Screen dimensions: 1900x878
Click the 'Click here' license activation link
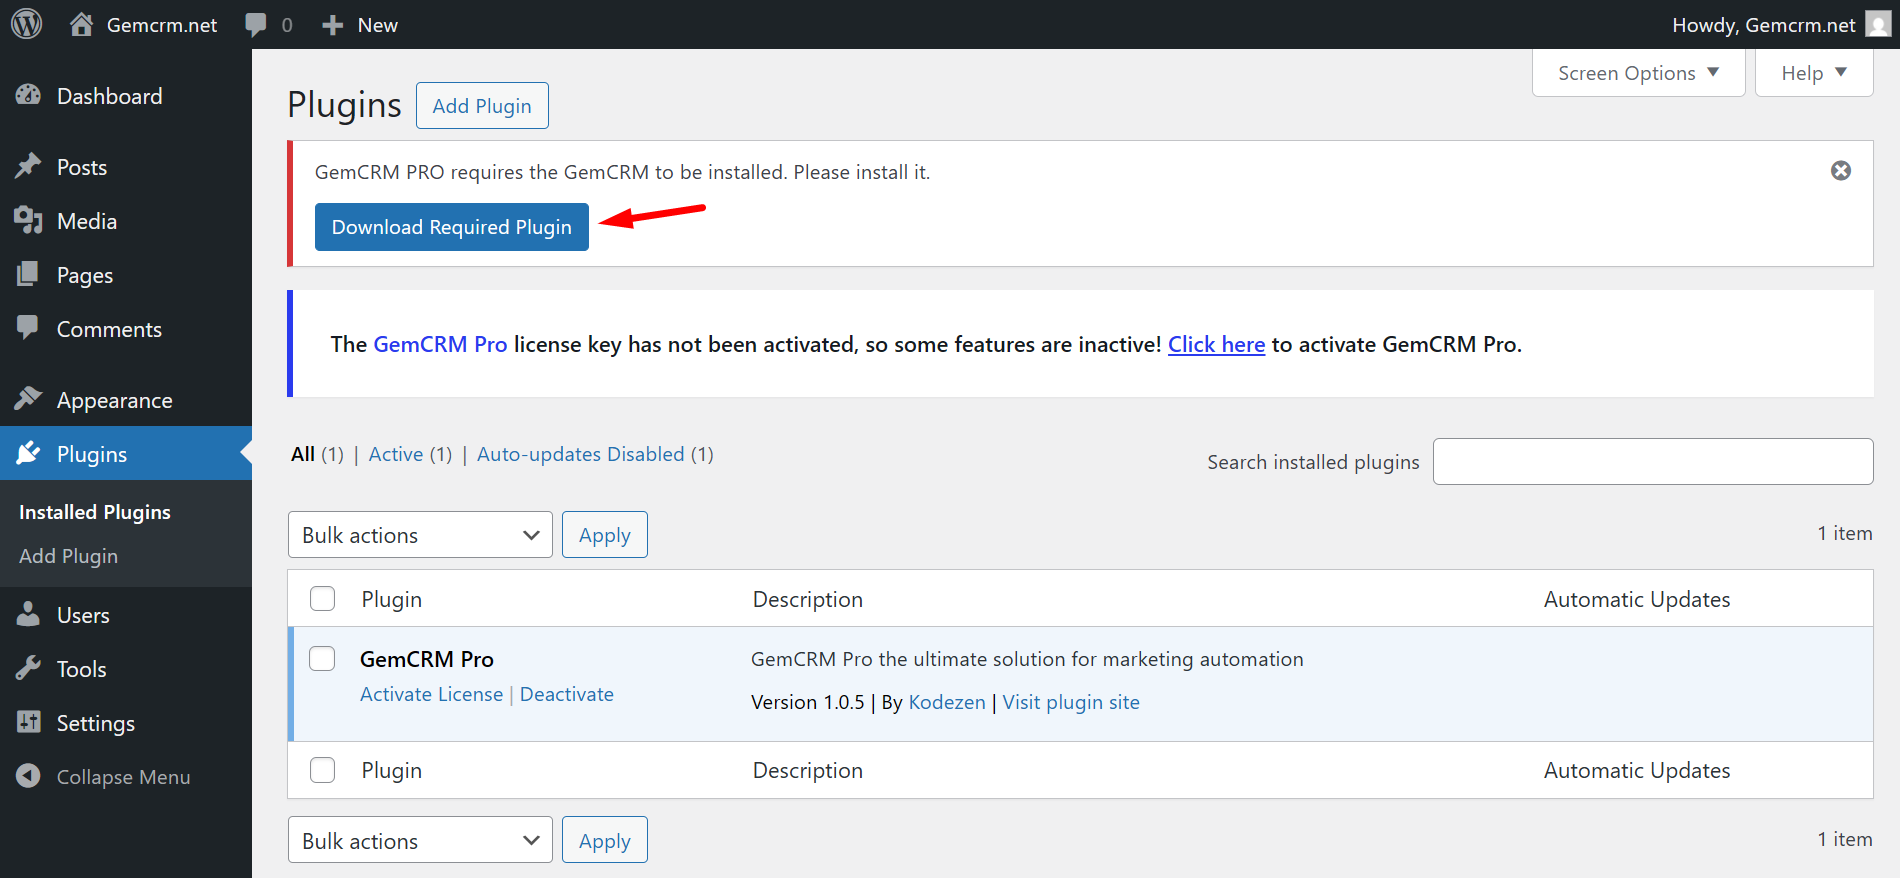[1216, 344]
